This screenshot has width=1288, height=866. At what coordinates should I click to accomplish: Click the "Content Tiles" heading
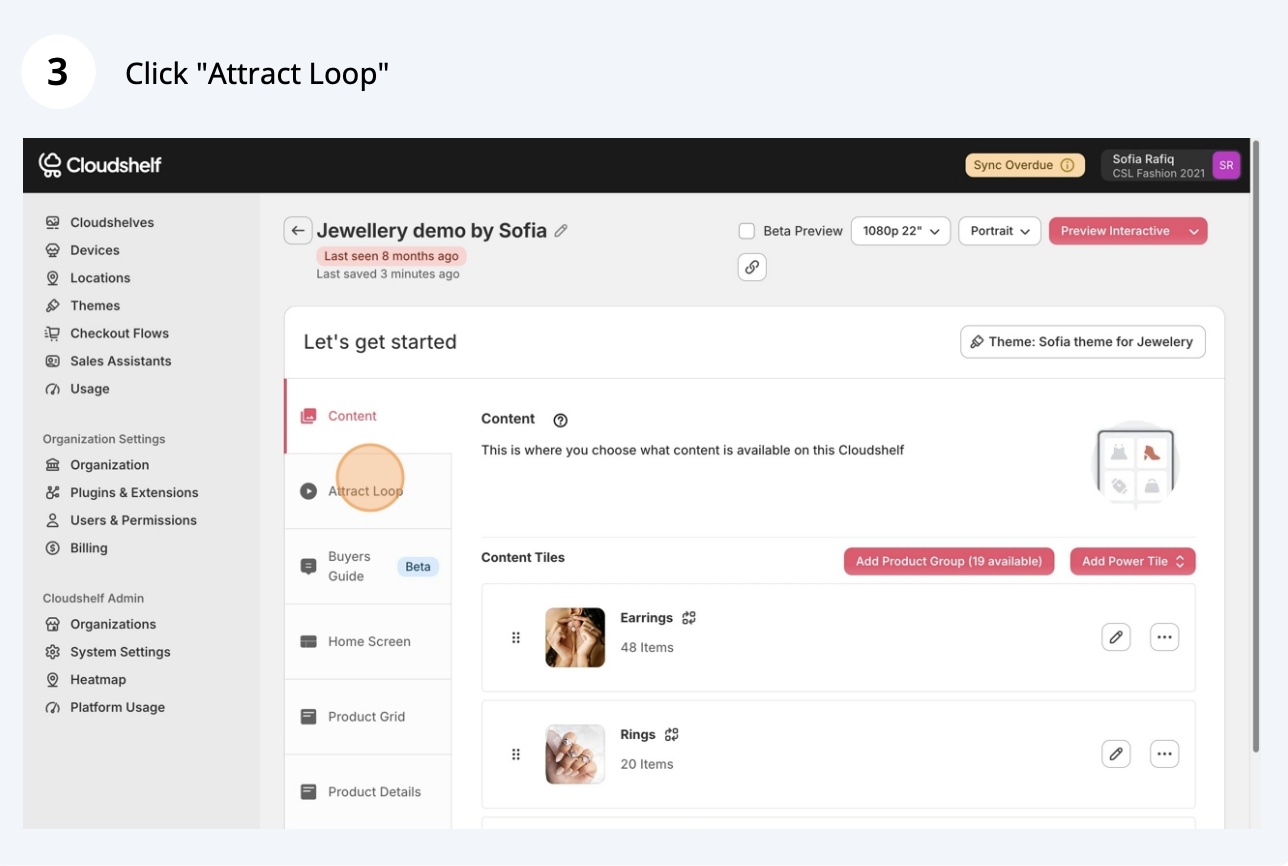[523, 557]
